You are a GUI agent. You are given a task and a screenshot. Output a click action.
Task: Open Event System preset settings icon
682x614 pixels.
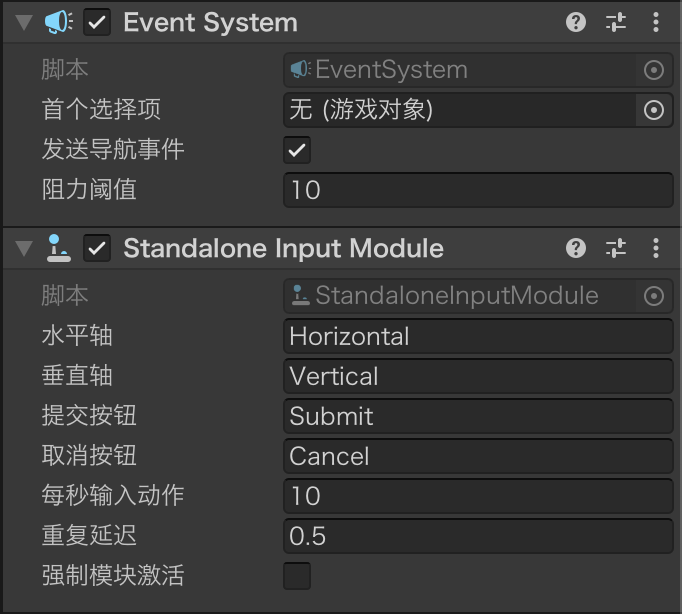click(x=616, y=22)
